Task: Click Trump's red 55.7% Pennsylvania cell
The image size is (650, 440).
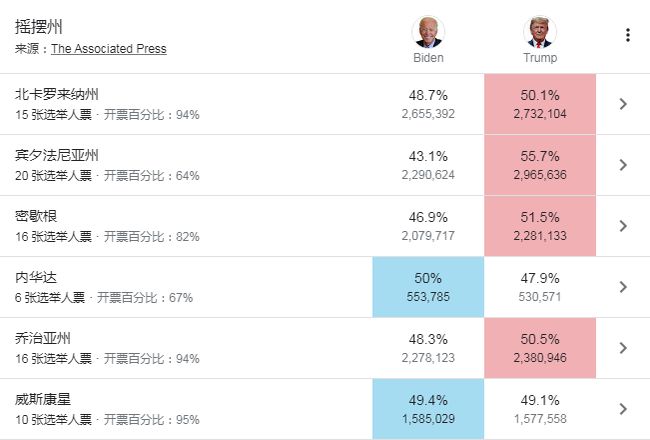Action: 540,165
